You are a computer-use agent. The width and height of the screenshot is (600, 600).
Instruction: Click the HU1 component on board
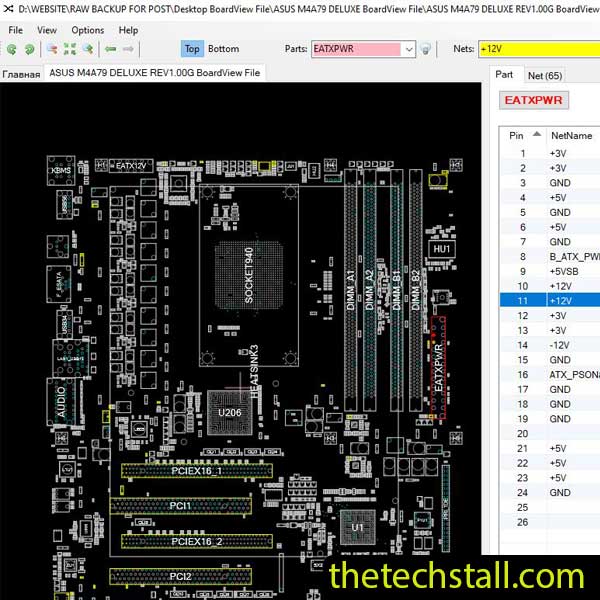tap(442, 249)
